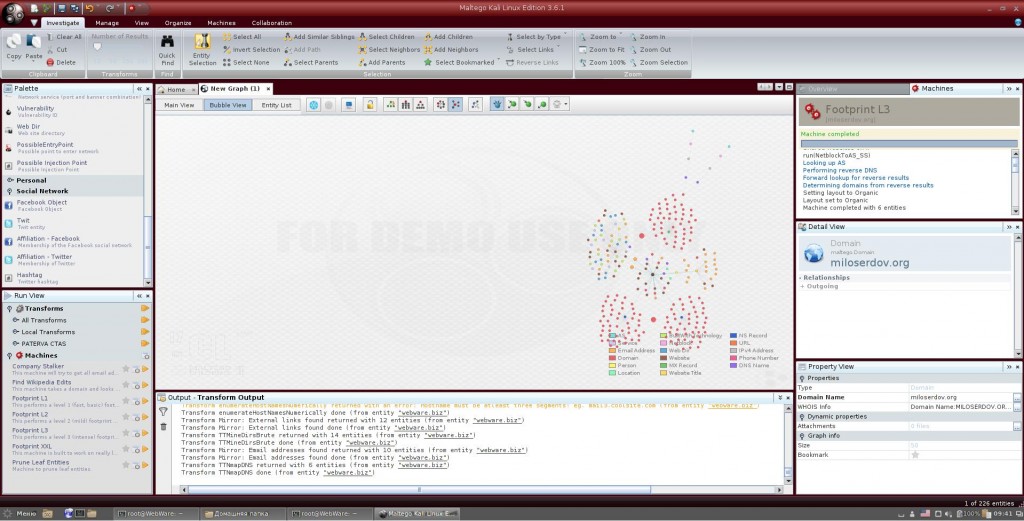Collapse the Machines tree node in Run View
The width and height of the screenshot is (1024, 521).
pos(9,356)
